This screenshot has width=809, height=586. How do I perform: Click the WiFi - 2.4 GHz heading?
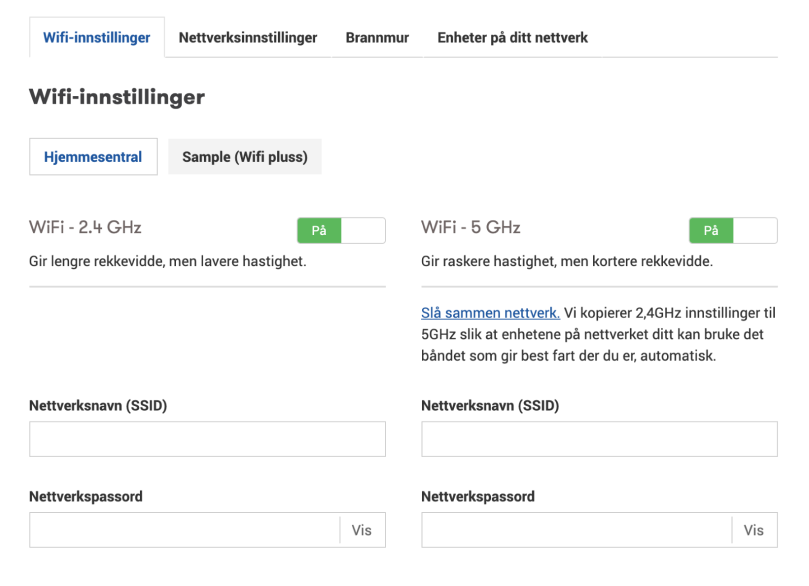[x=85, y=227]
